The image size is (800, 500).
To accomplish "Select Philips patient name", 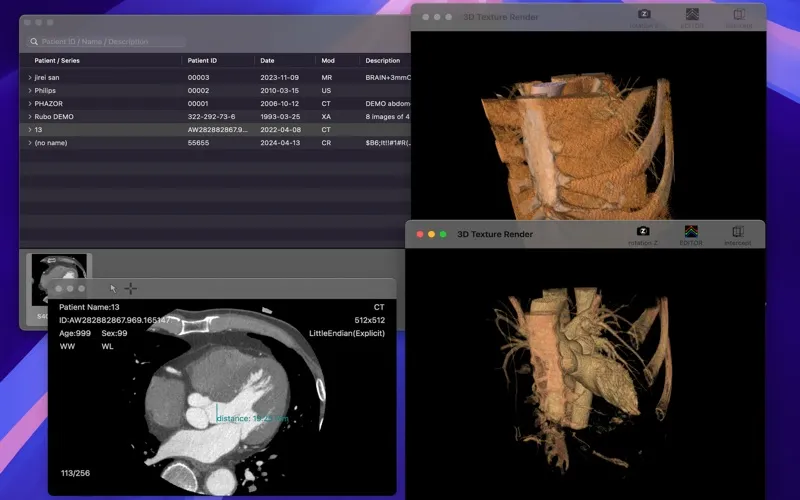I will [45, 90].
